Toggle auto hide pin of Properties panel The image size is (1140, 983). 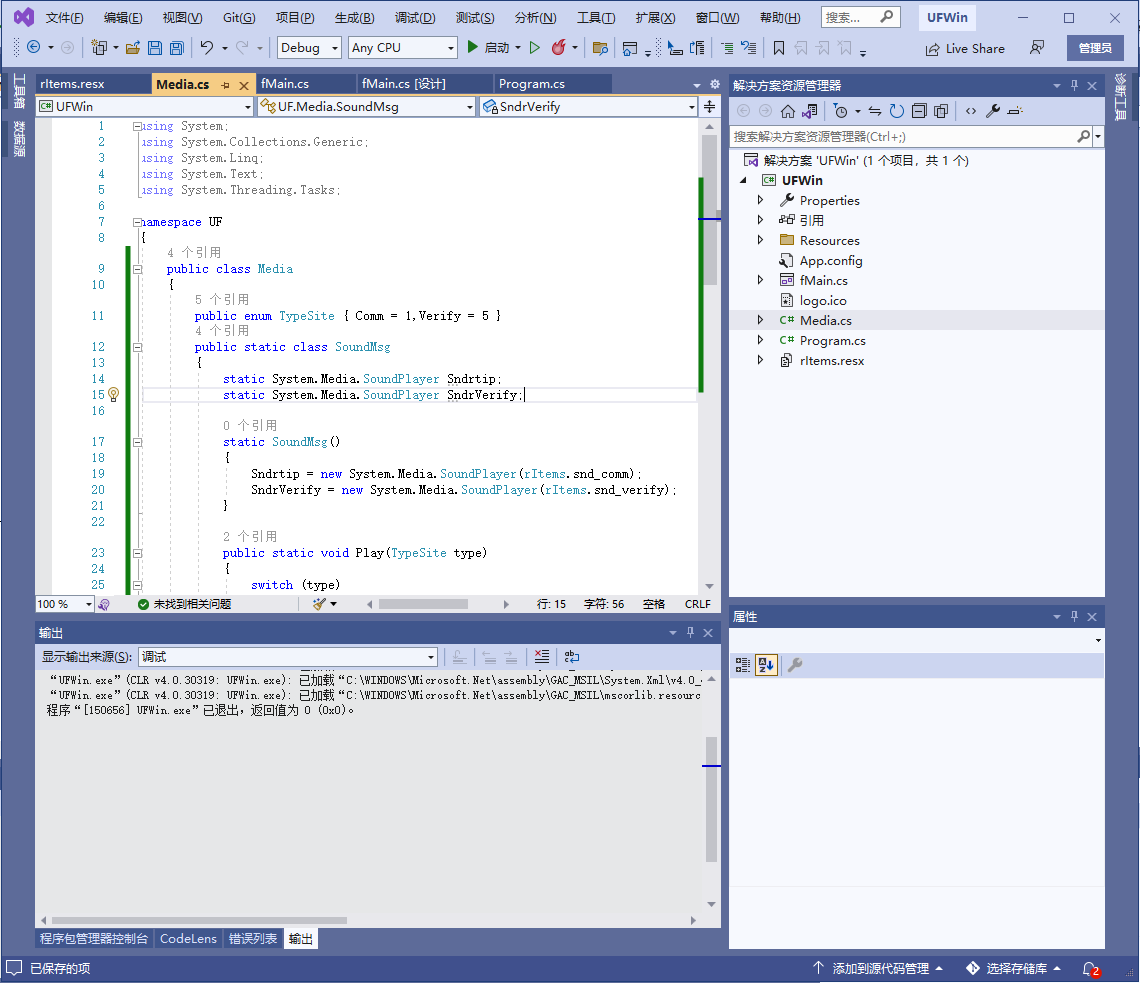pyautogui.click(x=1075, y=617)
